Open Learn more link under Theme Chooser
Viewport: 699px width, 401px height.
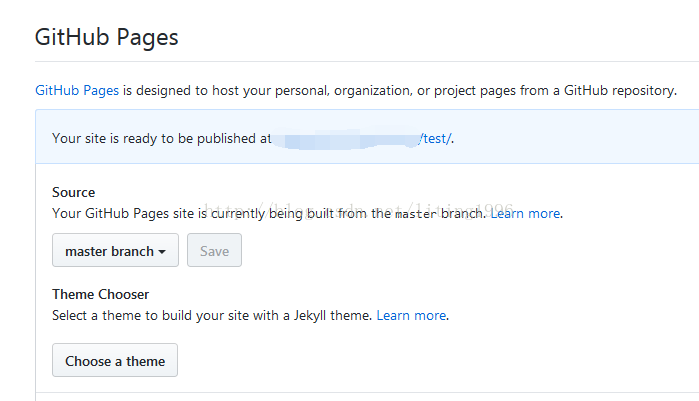point(411,315)
